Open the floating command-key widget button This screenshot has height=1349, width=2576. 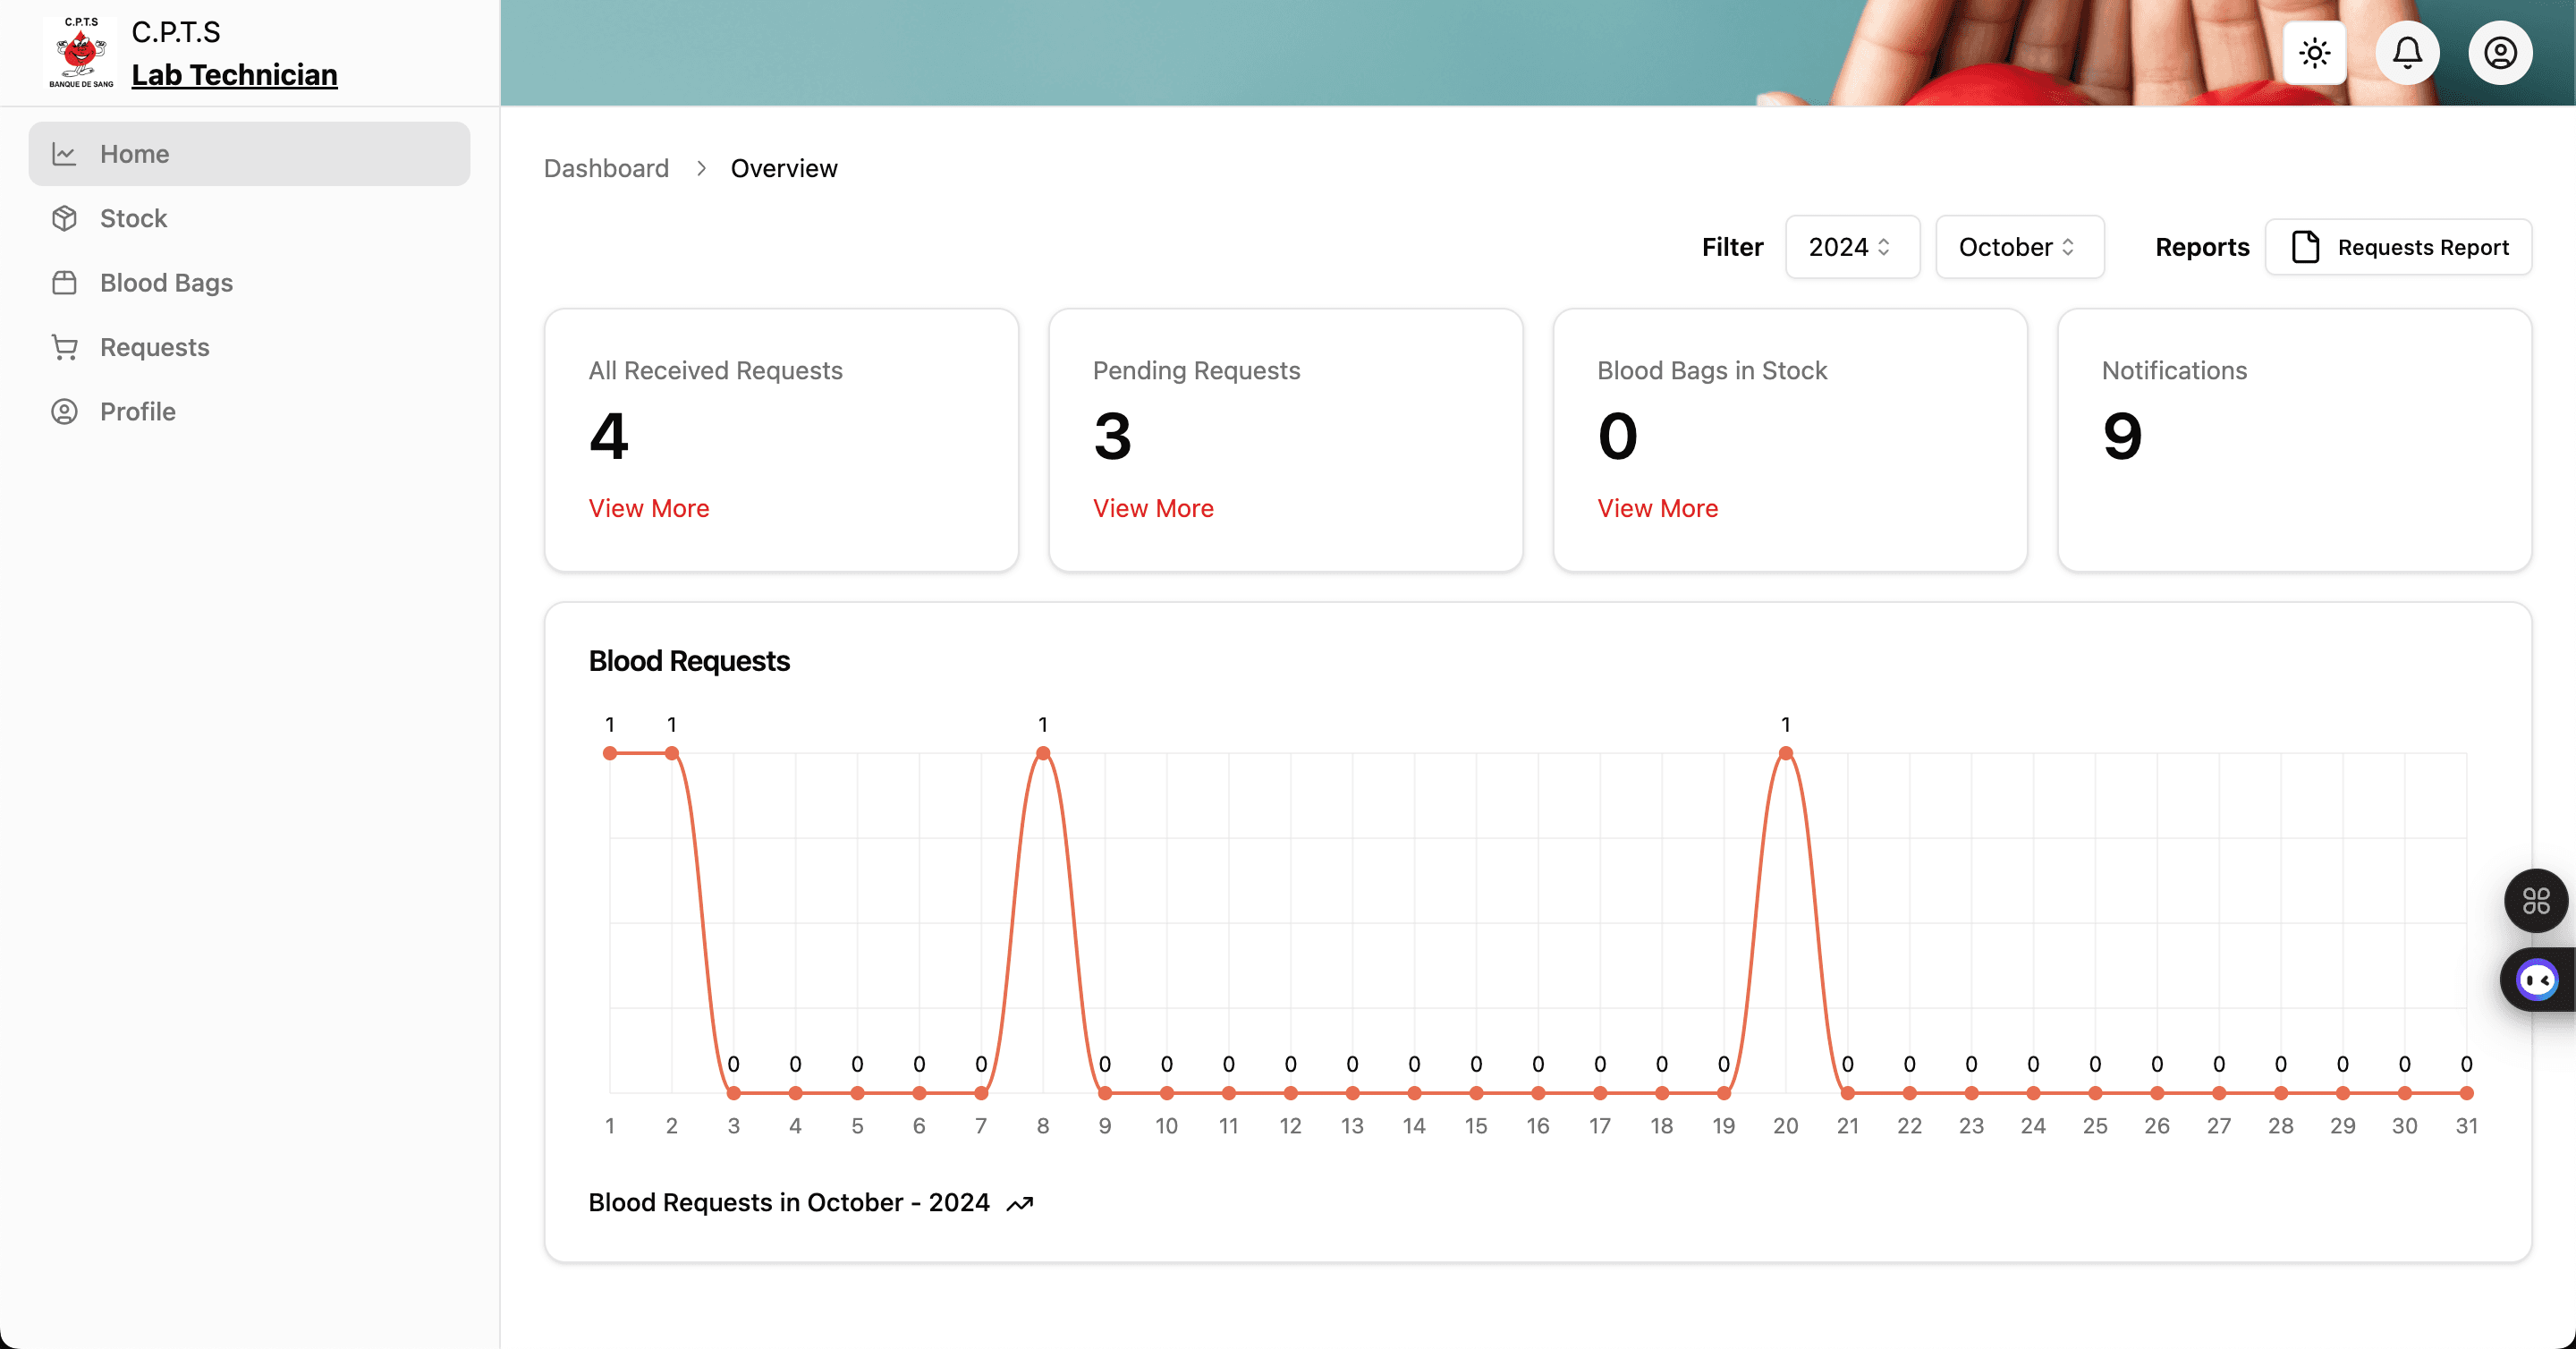coord(2535,901)
